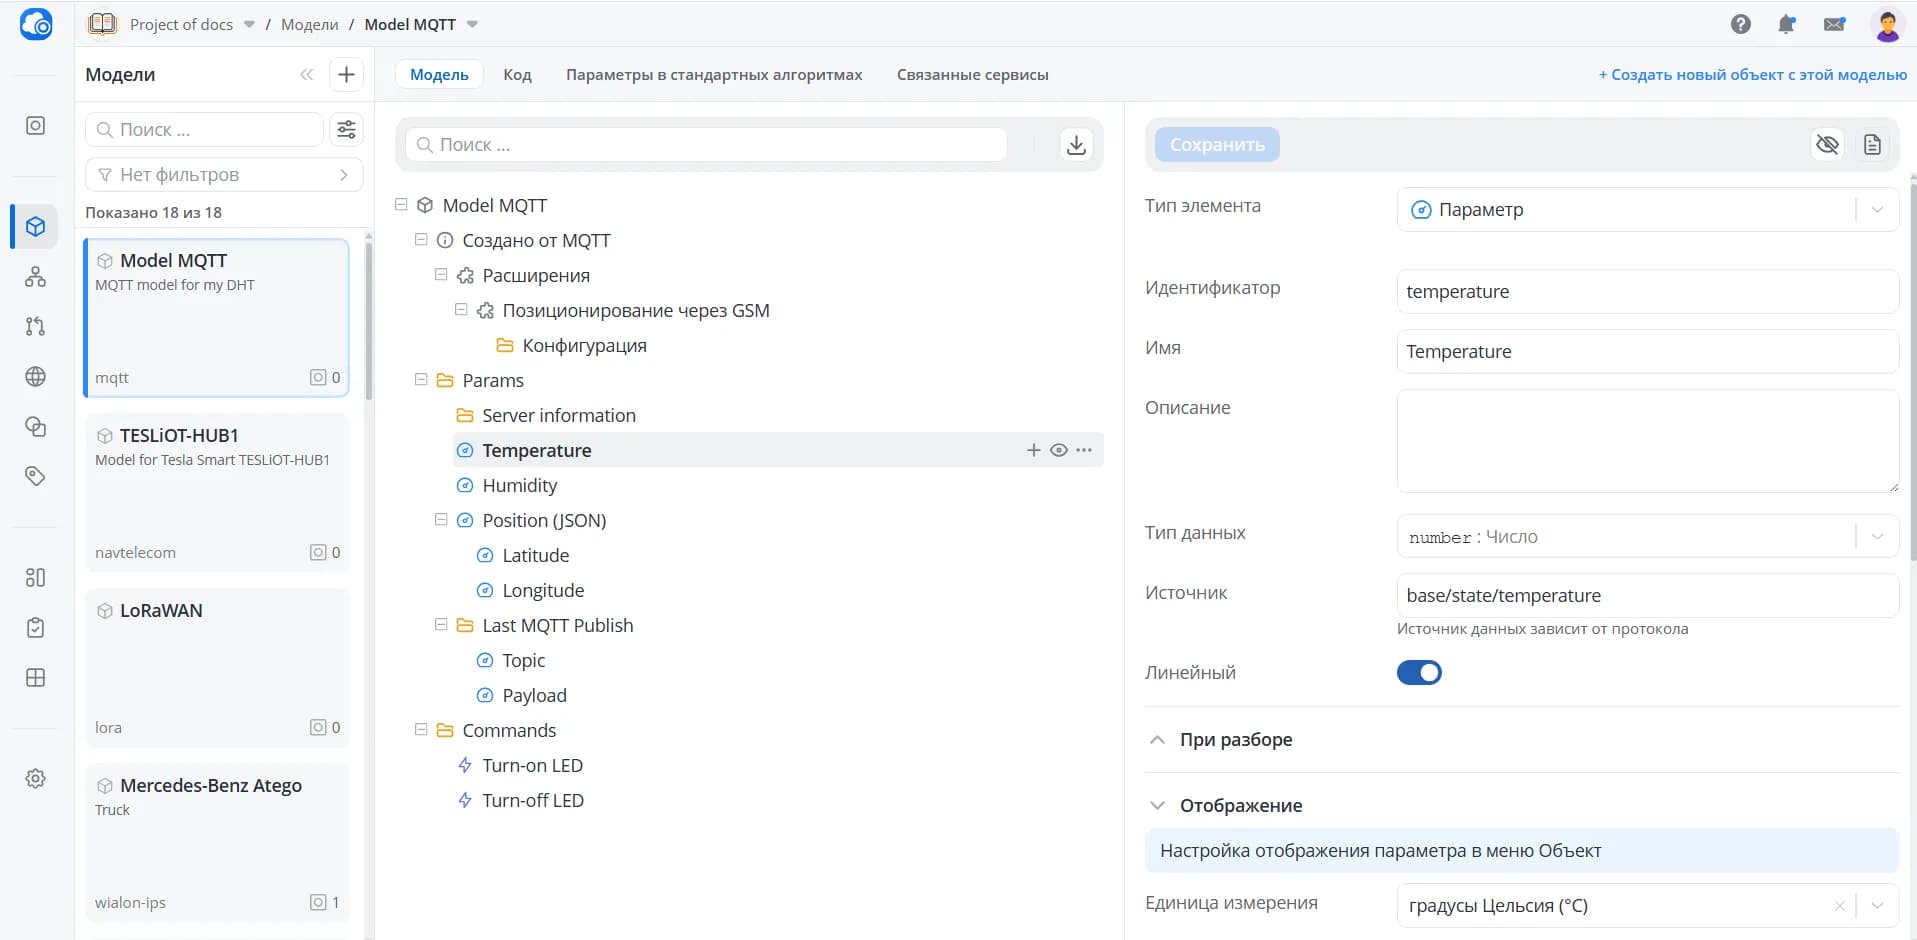The image size is (1917, 940).
Task: Select the LoRaWAN model card
Action: 217,668
